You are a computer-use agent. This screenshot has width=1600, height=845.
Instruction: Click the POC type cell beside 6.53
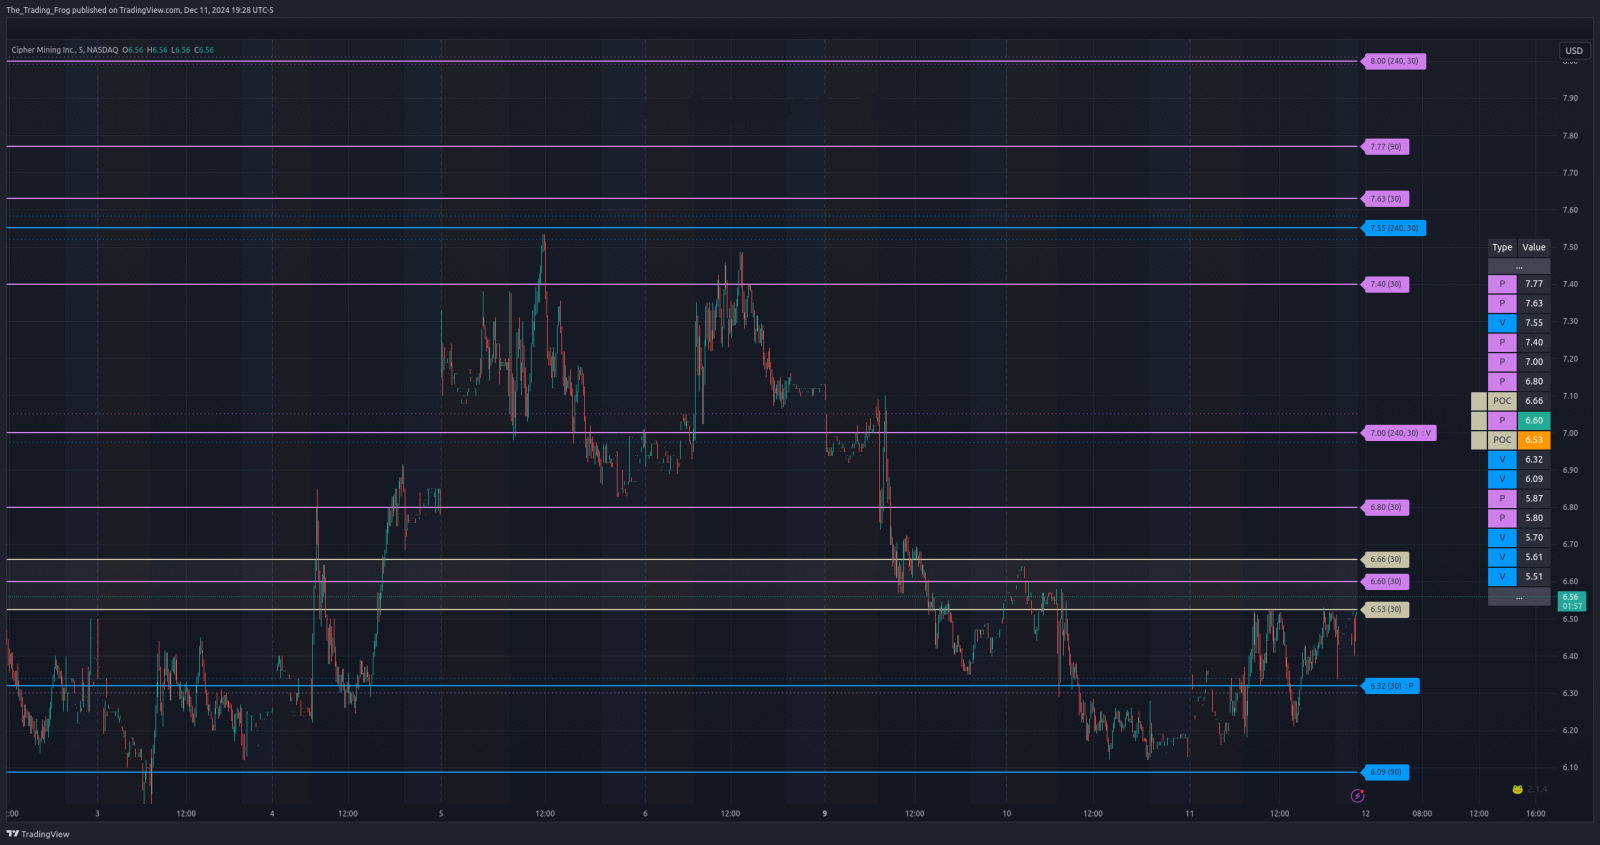(1502, 440)
